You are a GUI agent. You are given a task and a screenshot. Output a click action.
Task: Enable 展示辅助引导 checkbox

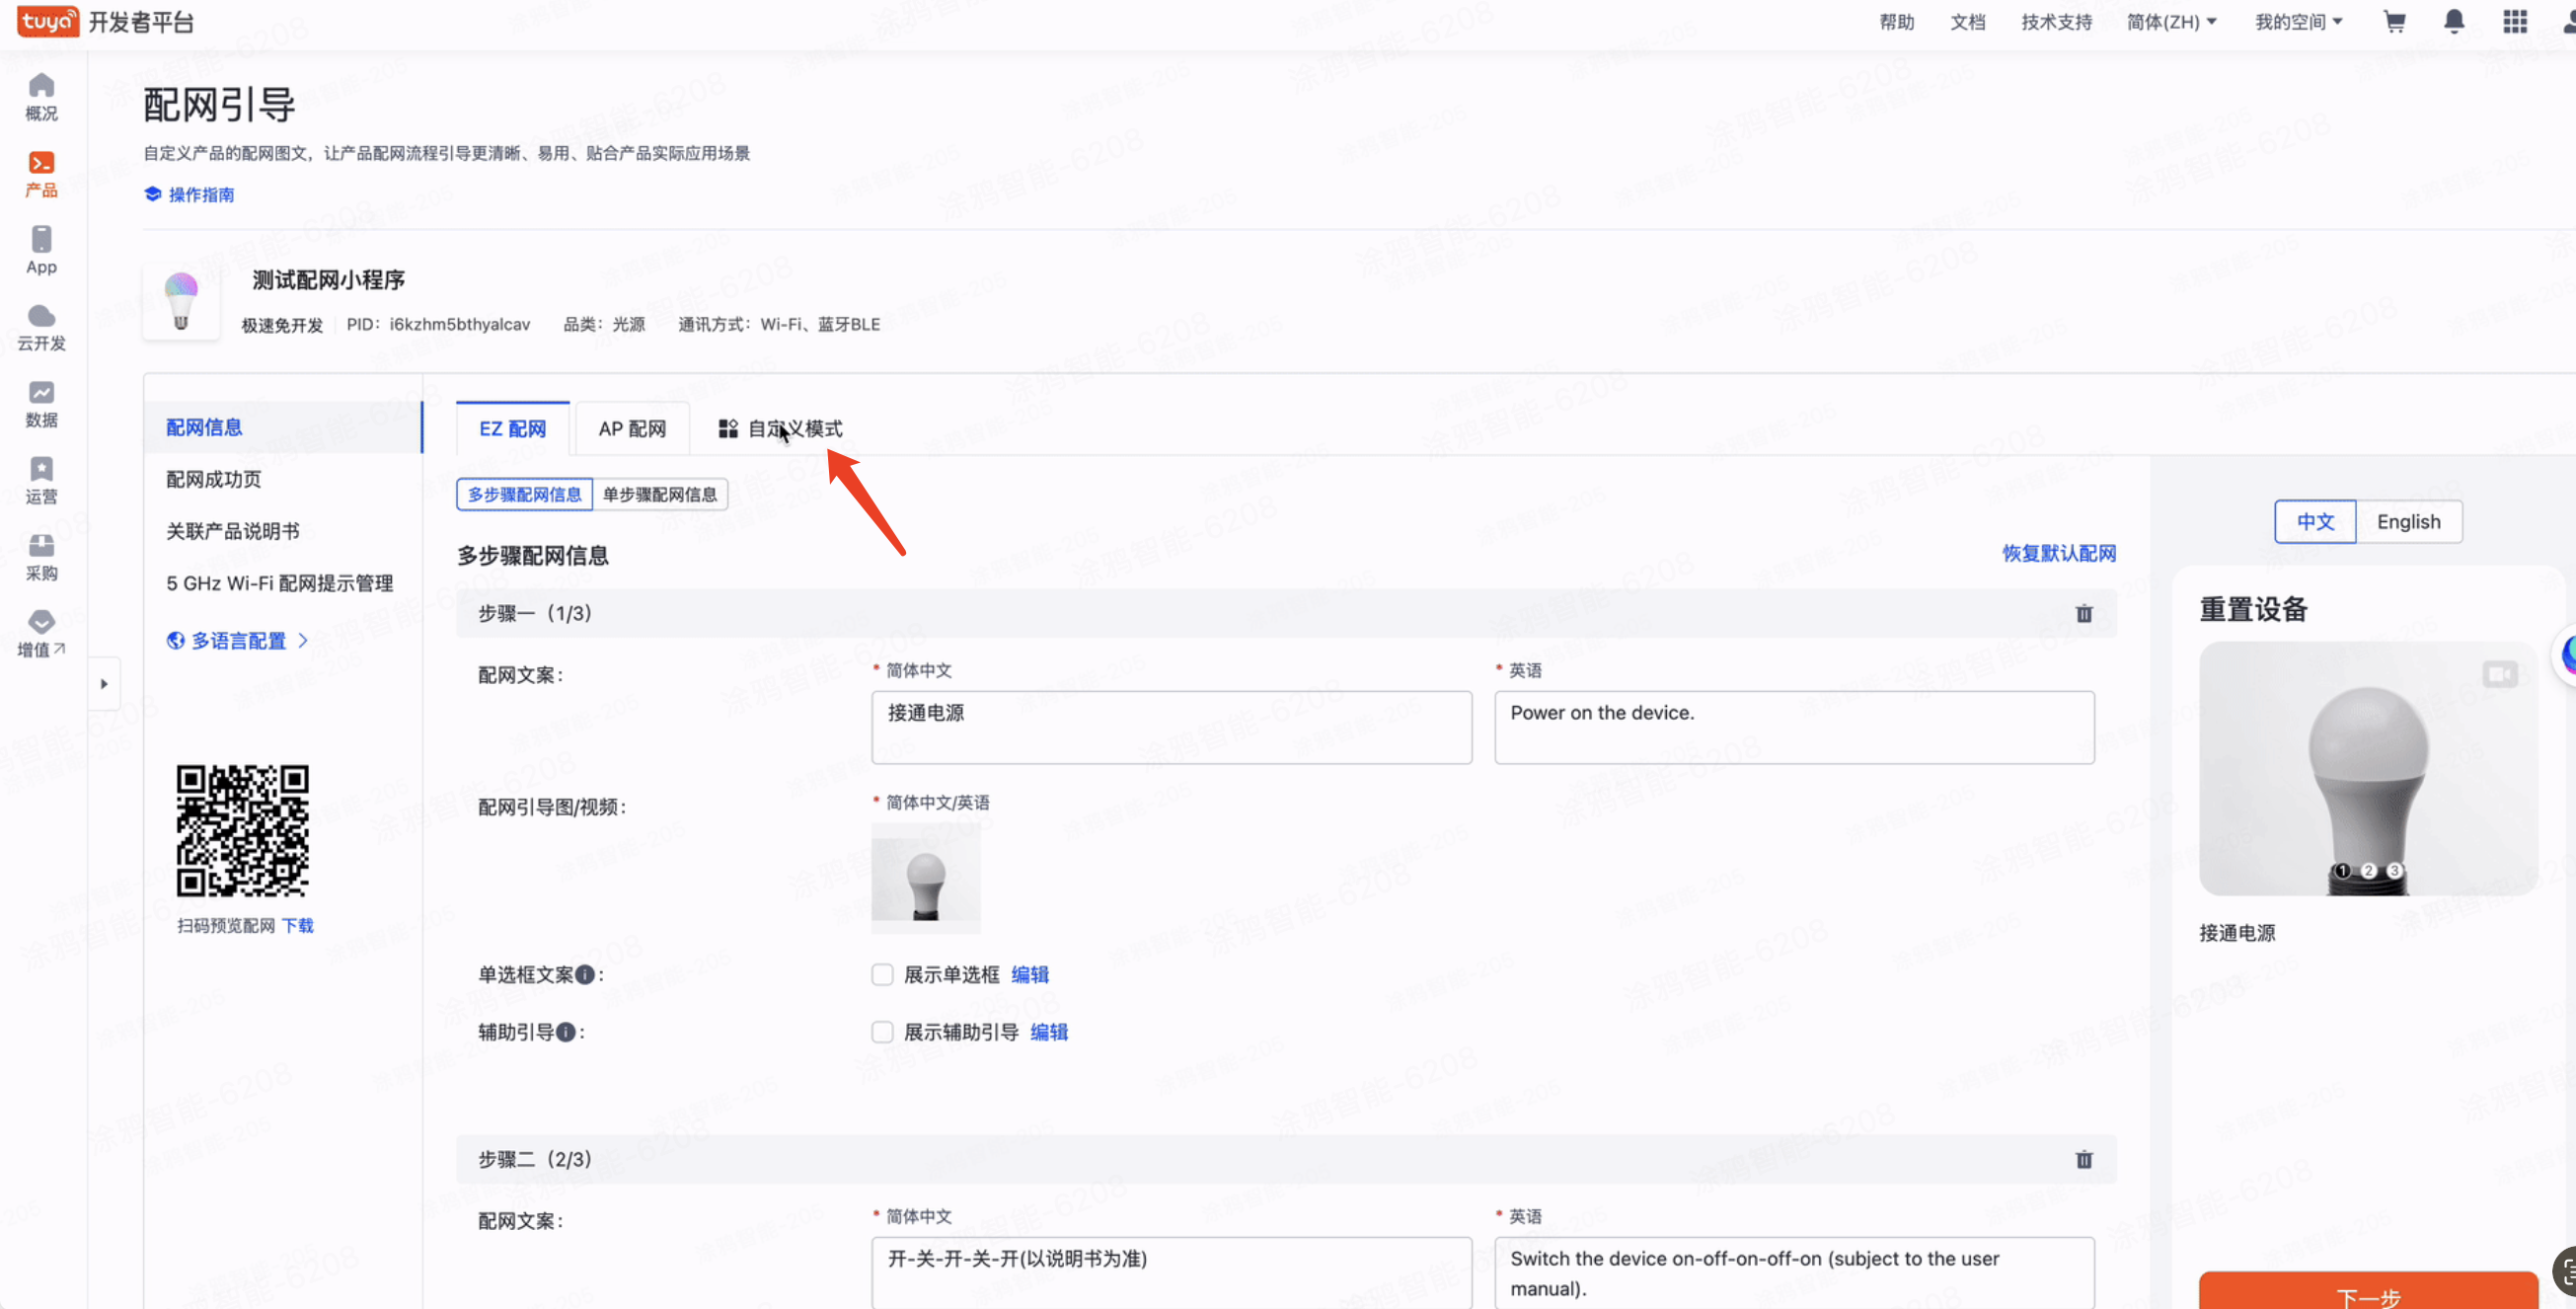click(881, 1032)
